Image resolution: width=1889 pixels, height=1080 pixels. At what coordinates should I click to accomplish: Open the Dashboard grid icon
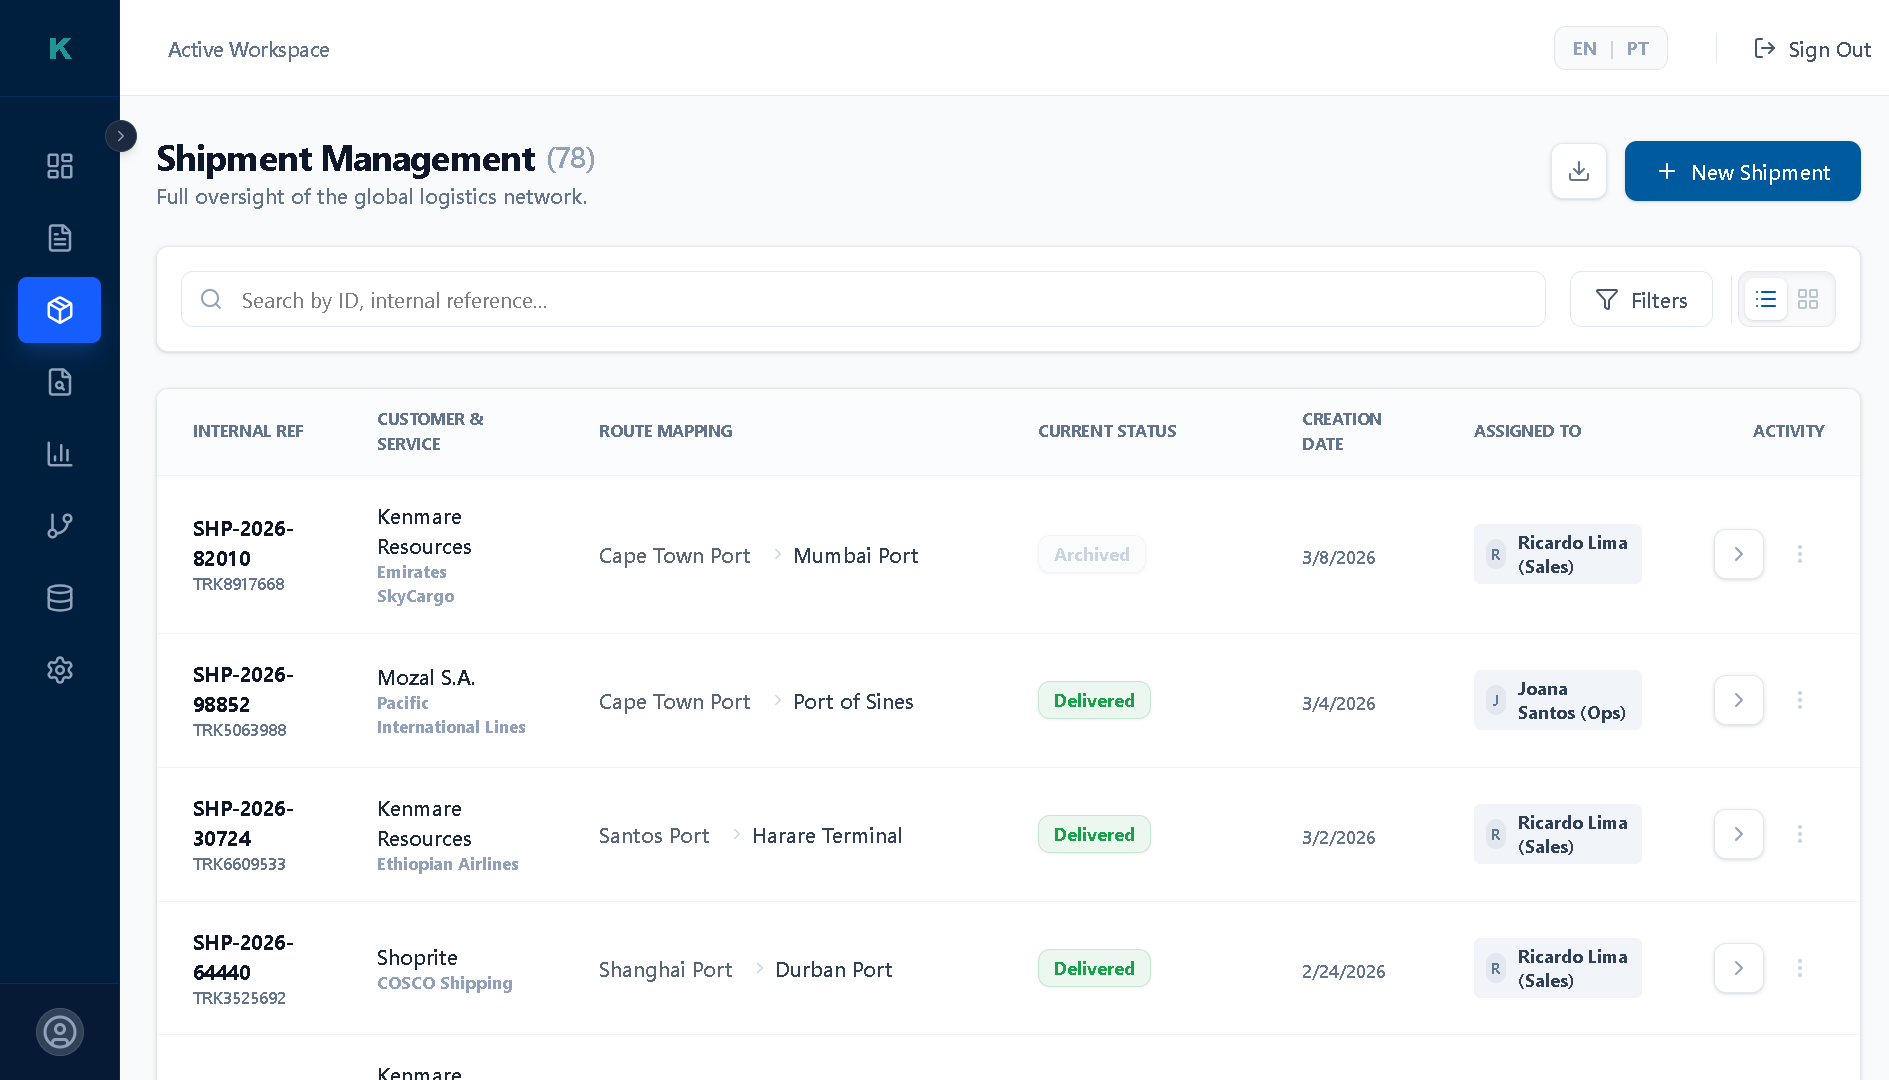59,166
